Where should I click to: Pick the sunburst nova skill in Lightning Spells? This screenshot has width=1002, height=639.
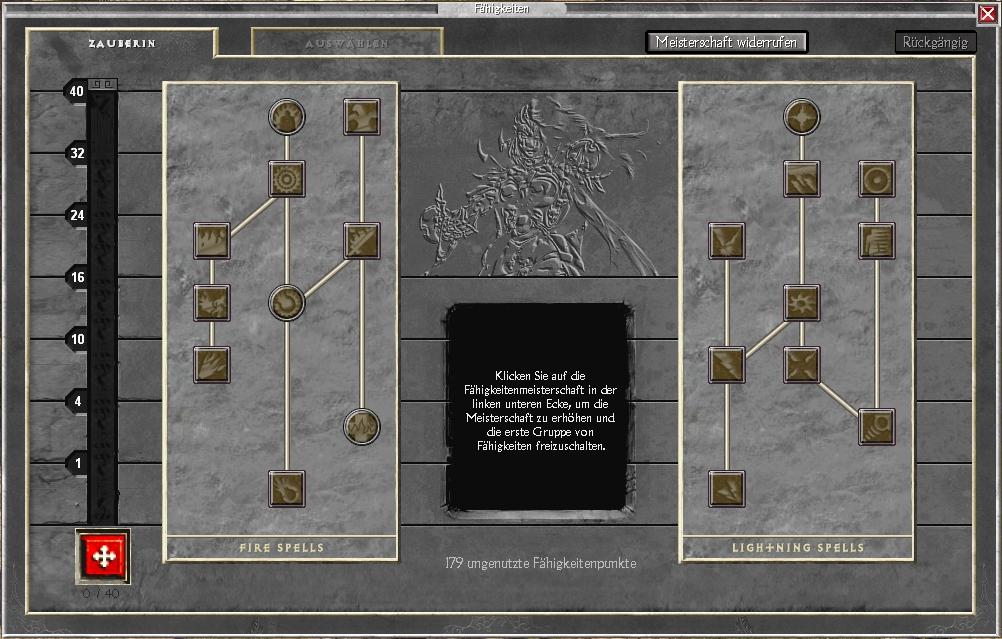(x=802, y=302)
